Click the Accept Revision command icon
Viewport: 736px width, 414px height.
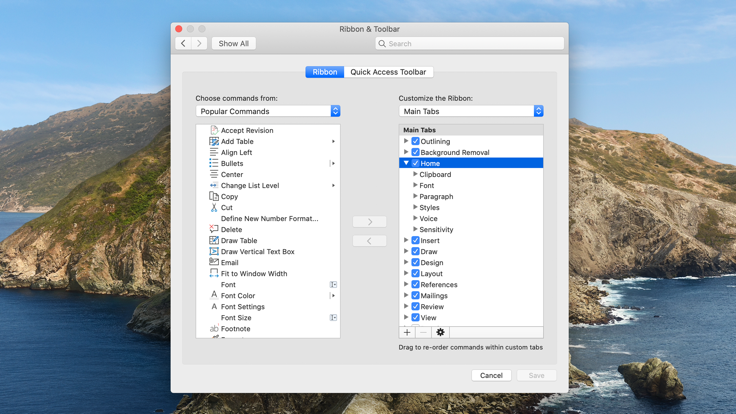click(x=214, y=130)
